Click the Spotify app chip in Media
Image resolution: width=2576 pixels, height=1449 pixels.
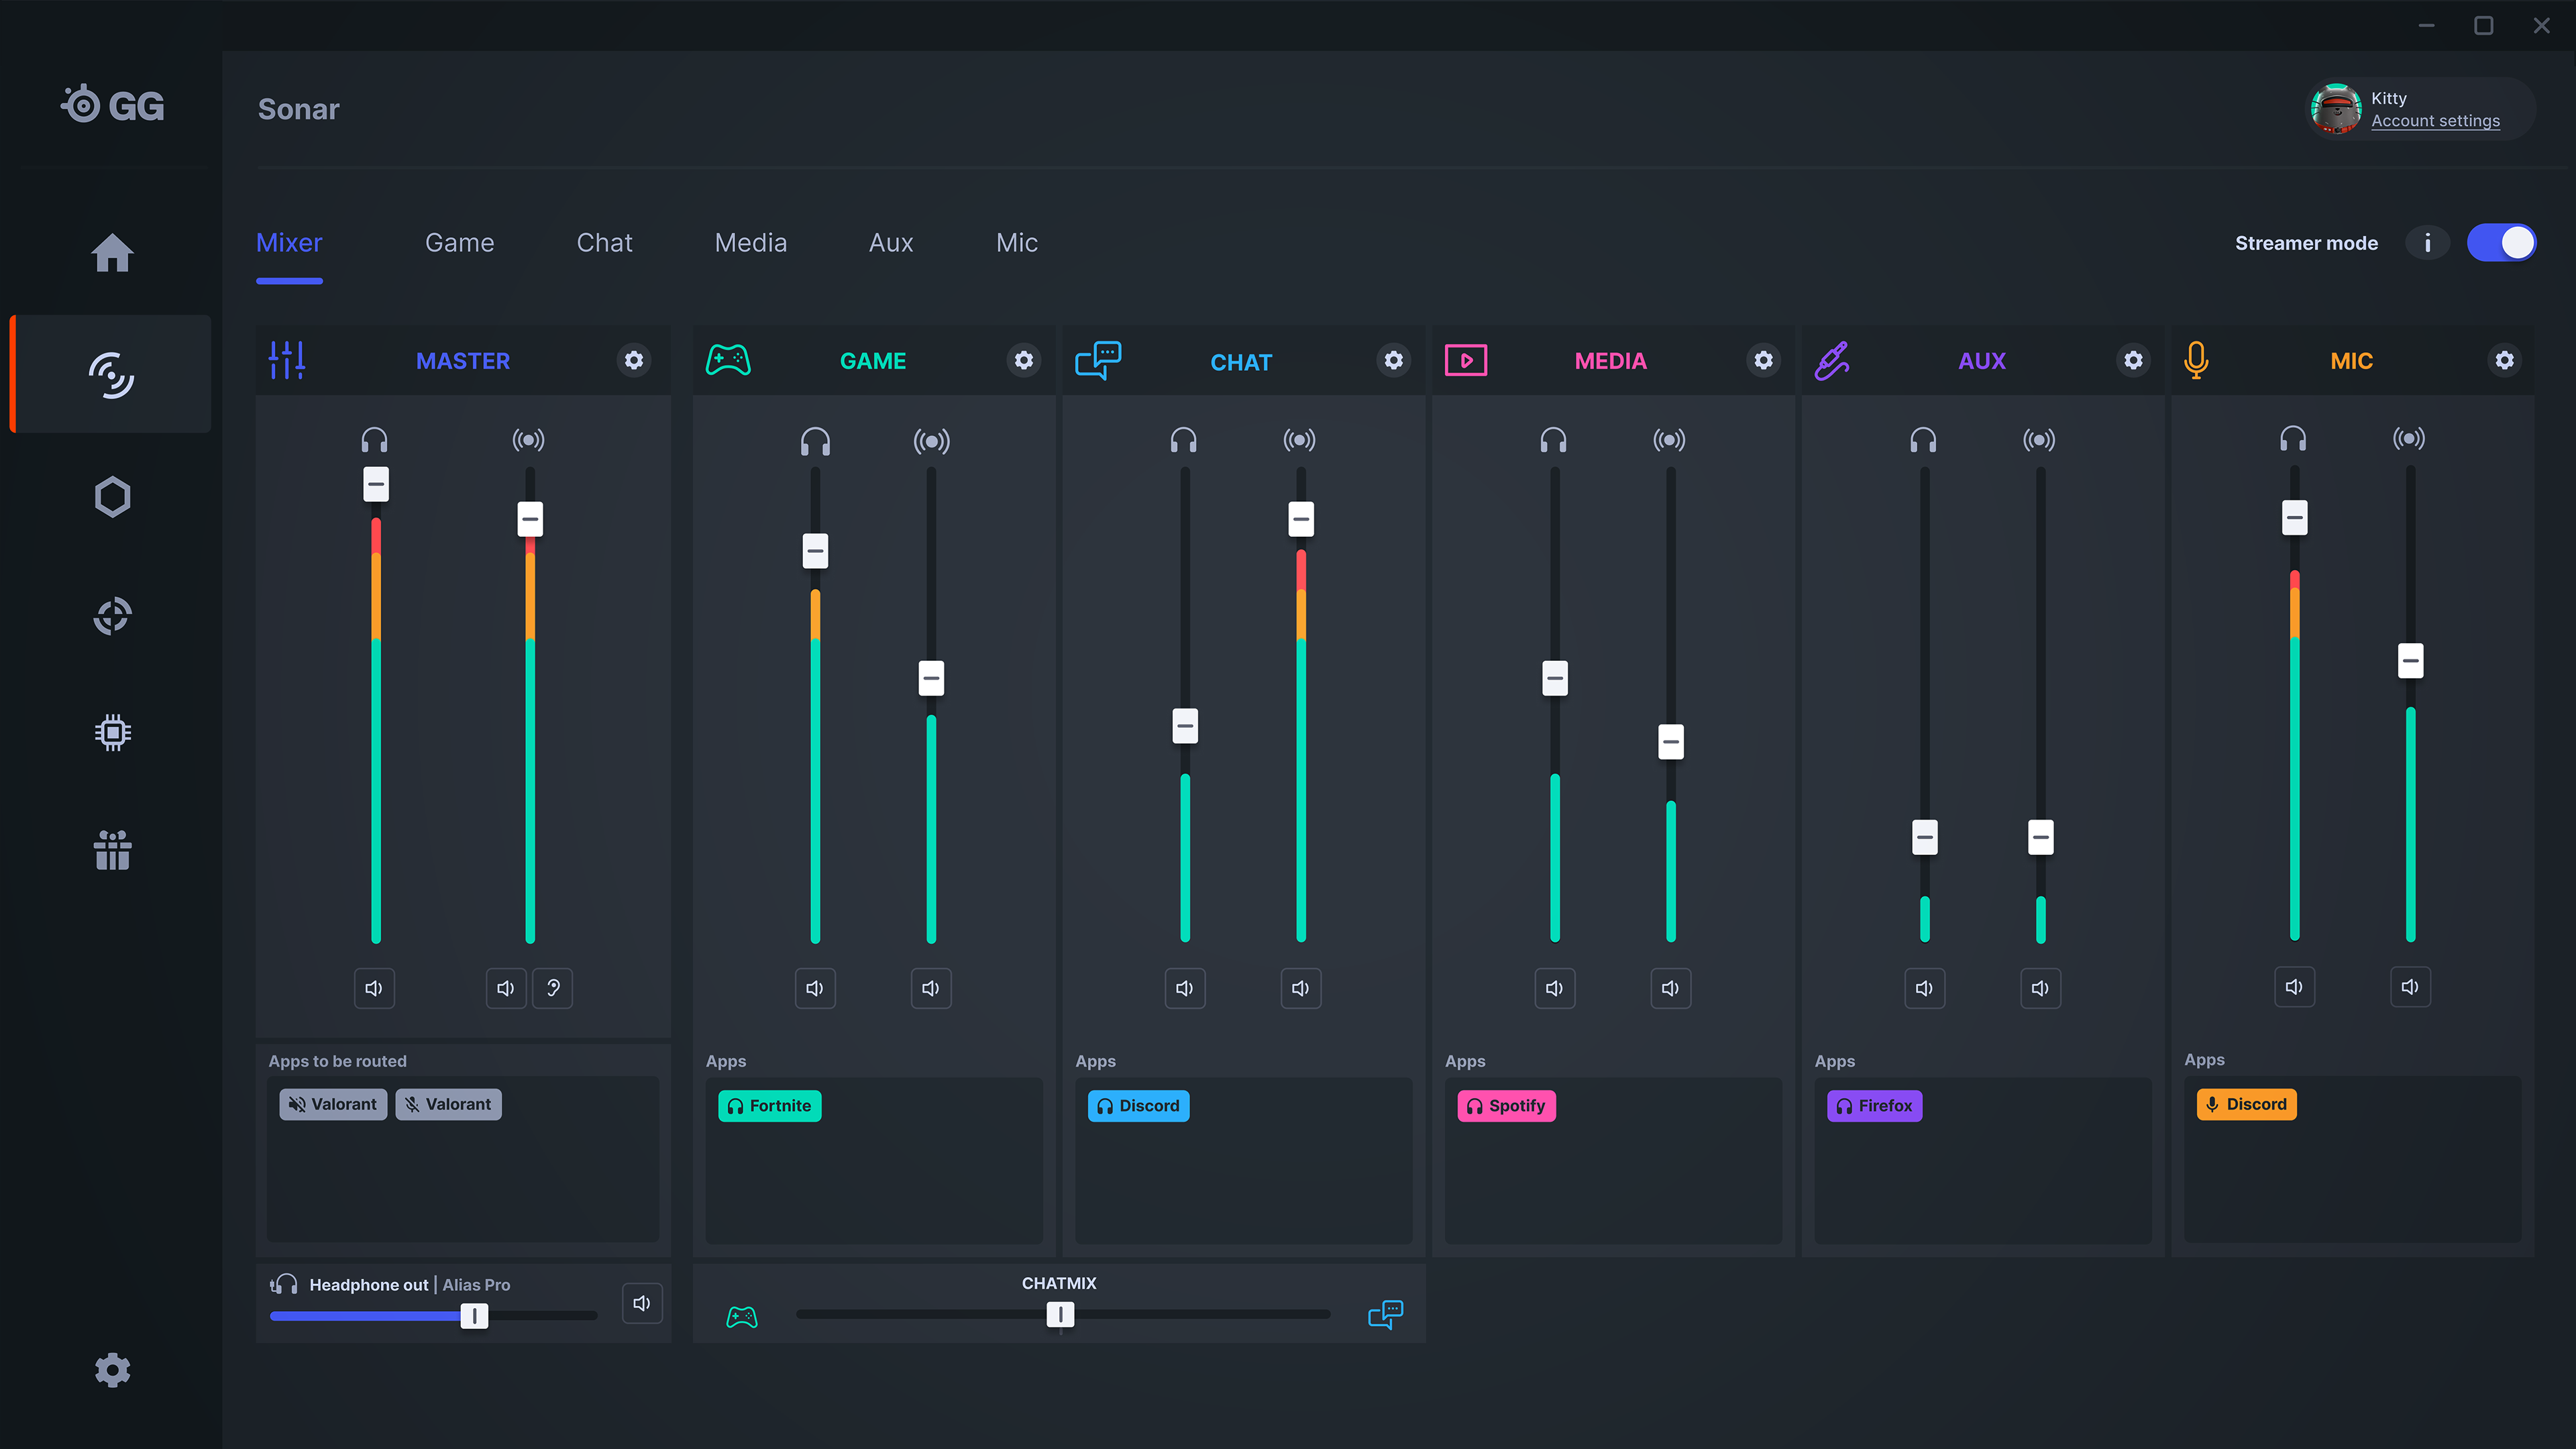[1506, 1106]
